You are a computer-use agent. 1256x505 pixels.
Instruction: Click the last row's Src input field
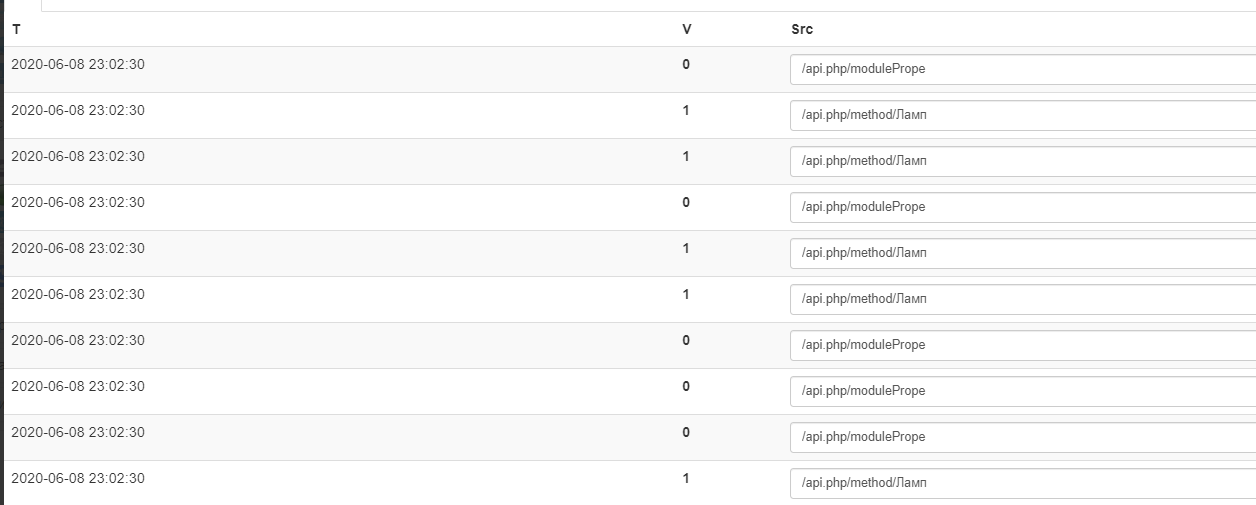1020,484
